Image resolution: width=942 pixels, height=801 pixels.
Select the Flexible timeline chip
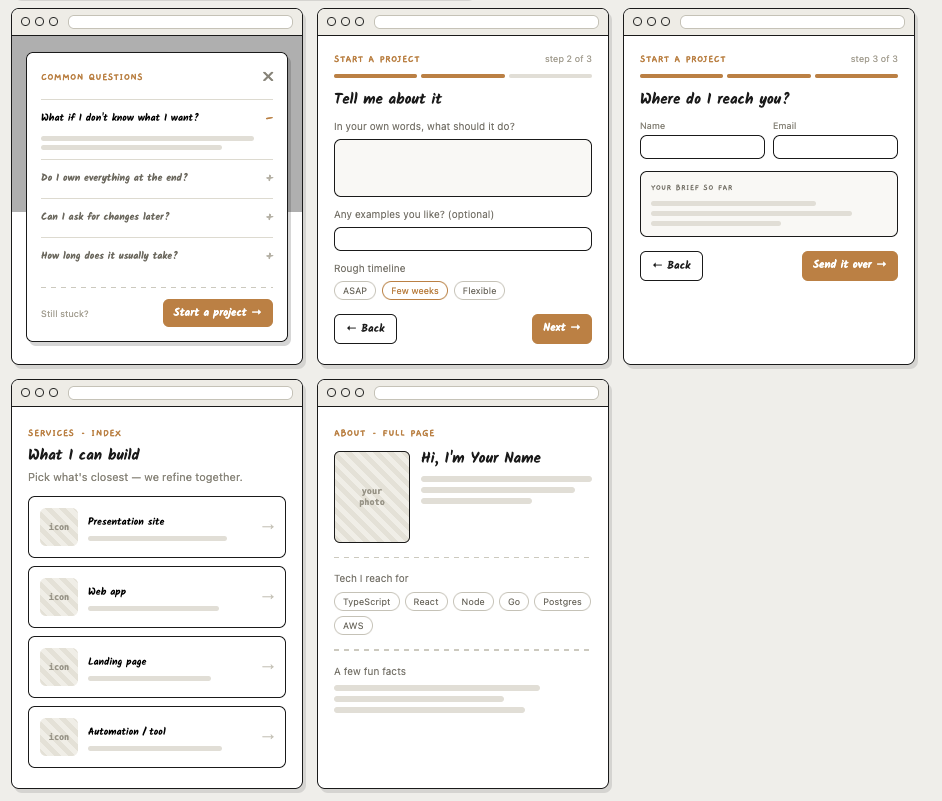479,291
